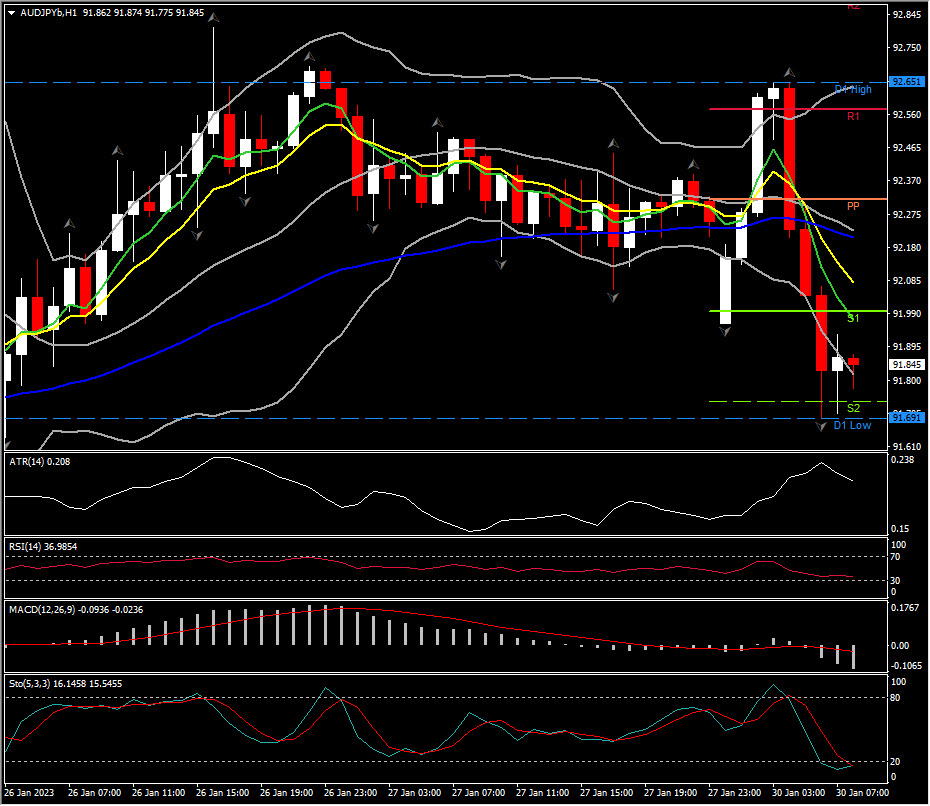Image resolution: width=930 pixels, height=806 pixels.
Task: Click the 92.651 D1 High price tag
Action: pos(907,82)
